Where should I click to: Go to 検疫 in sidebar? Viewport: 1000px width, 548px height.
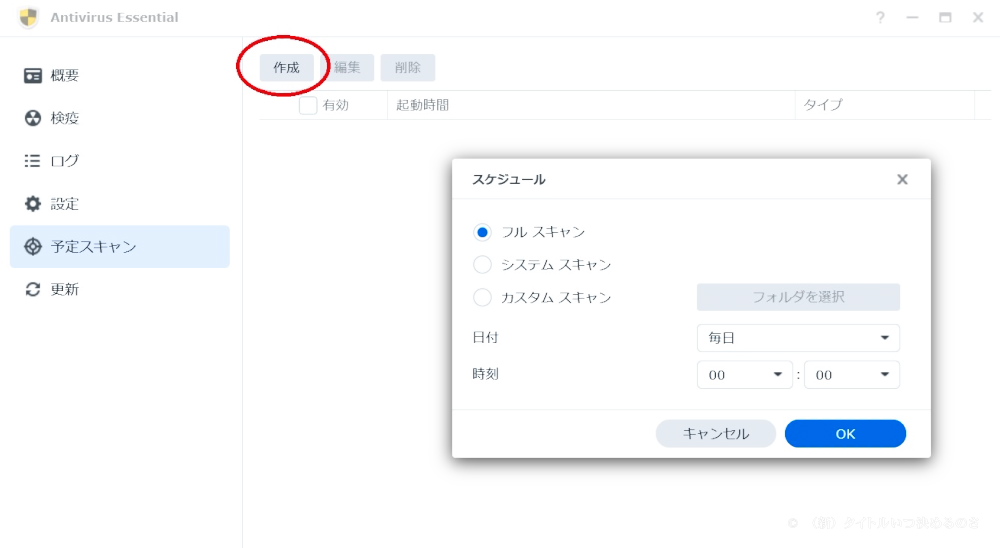[x=120, y=118]
